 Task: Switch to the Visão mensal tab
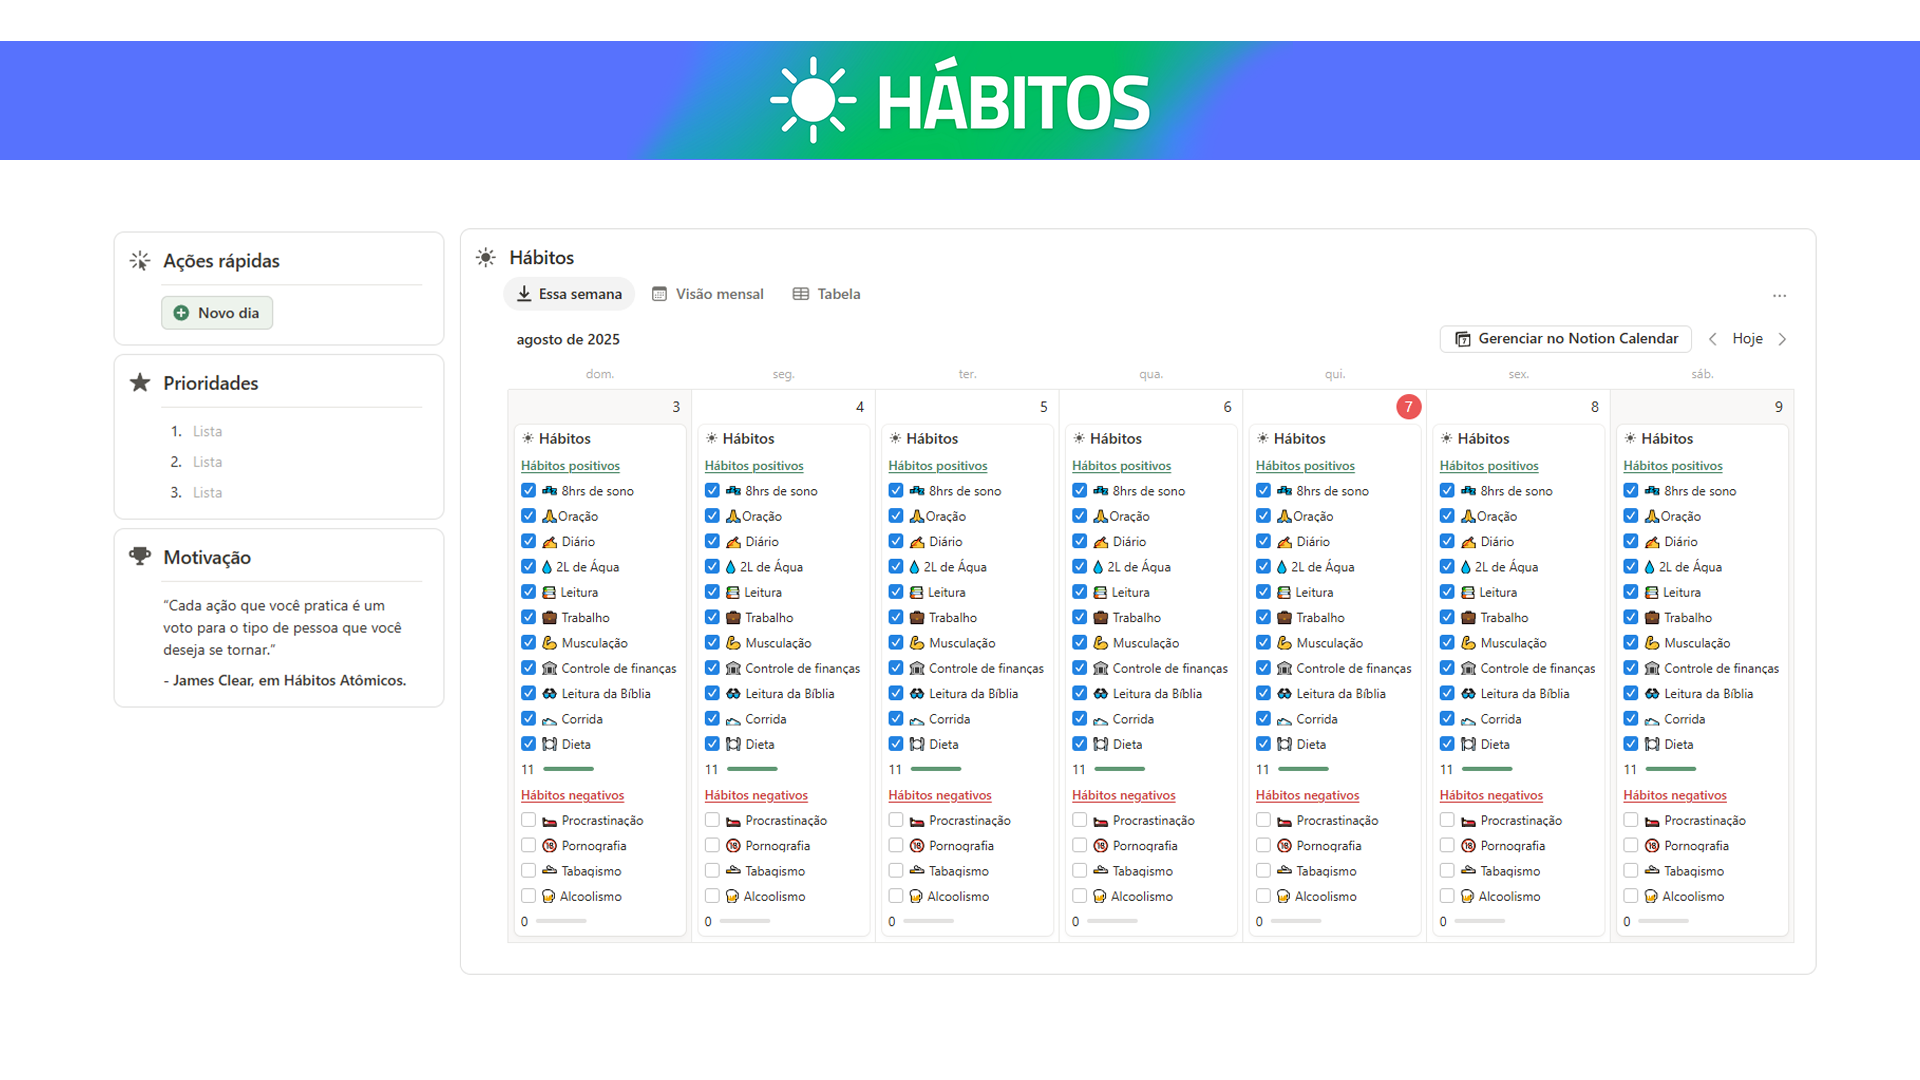coord(719,293)
